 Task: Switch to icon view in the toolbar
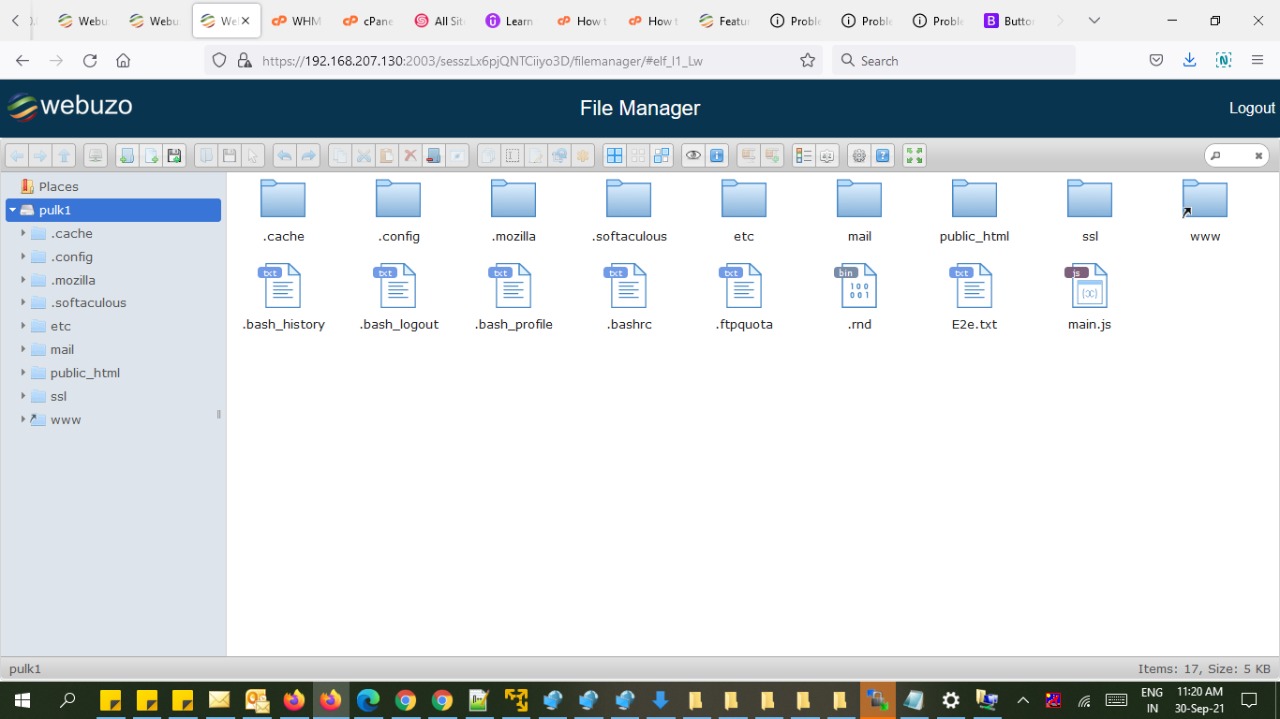pyautogui.click(x=614, y=155)
